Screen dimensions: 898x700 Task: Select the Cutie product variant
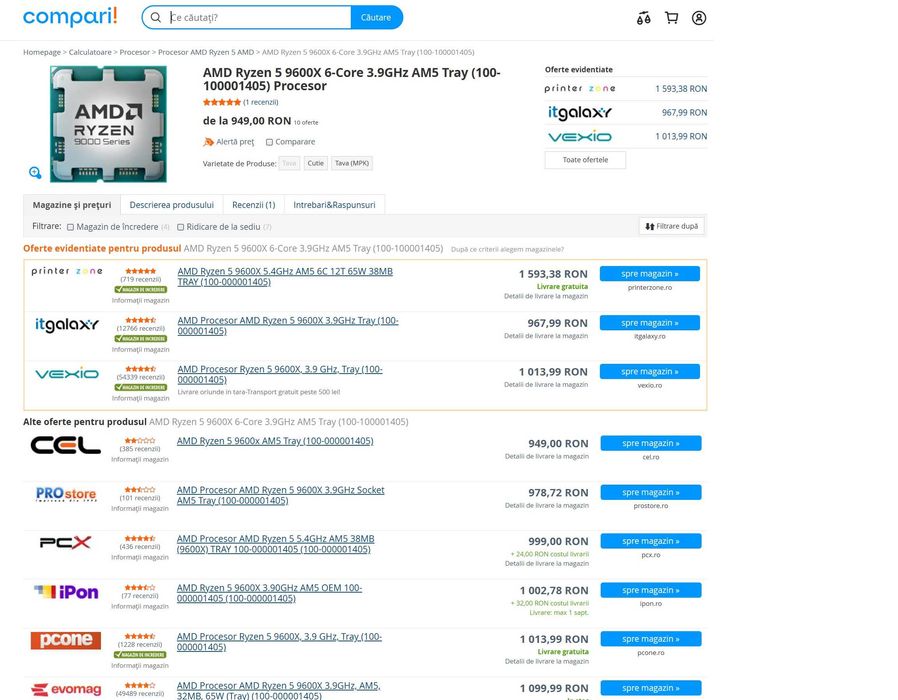(316, 163)
